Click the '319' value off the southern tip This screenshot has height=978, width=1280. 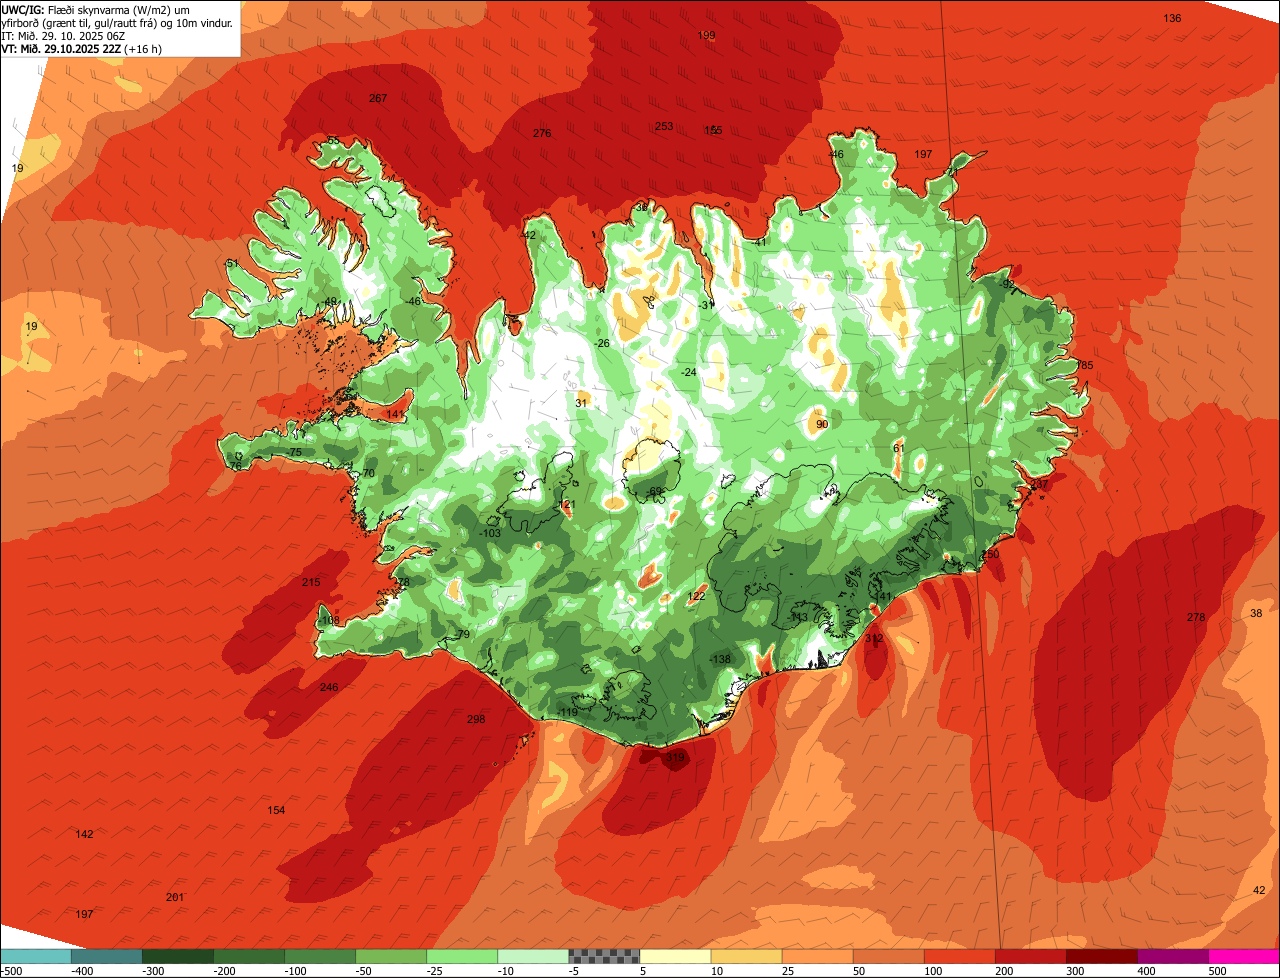[675, 758]
